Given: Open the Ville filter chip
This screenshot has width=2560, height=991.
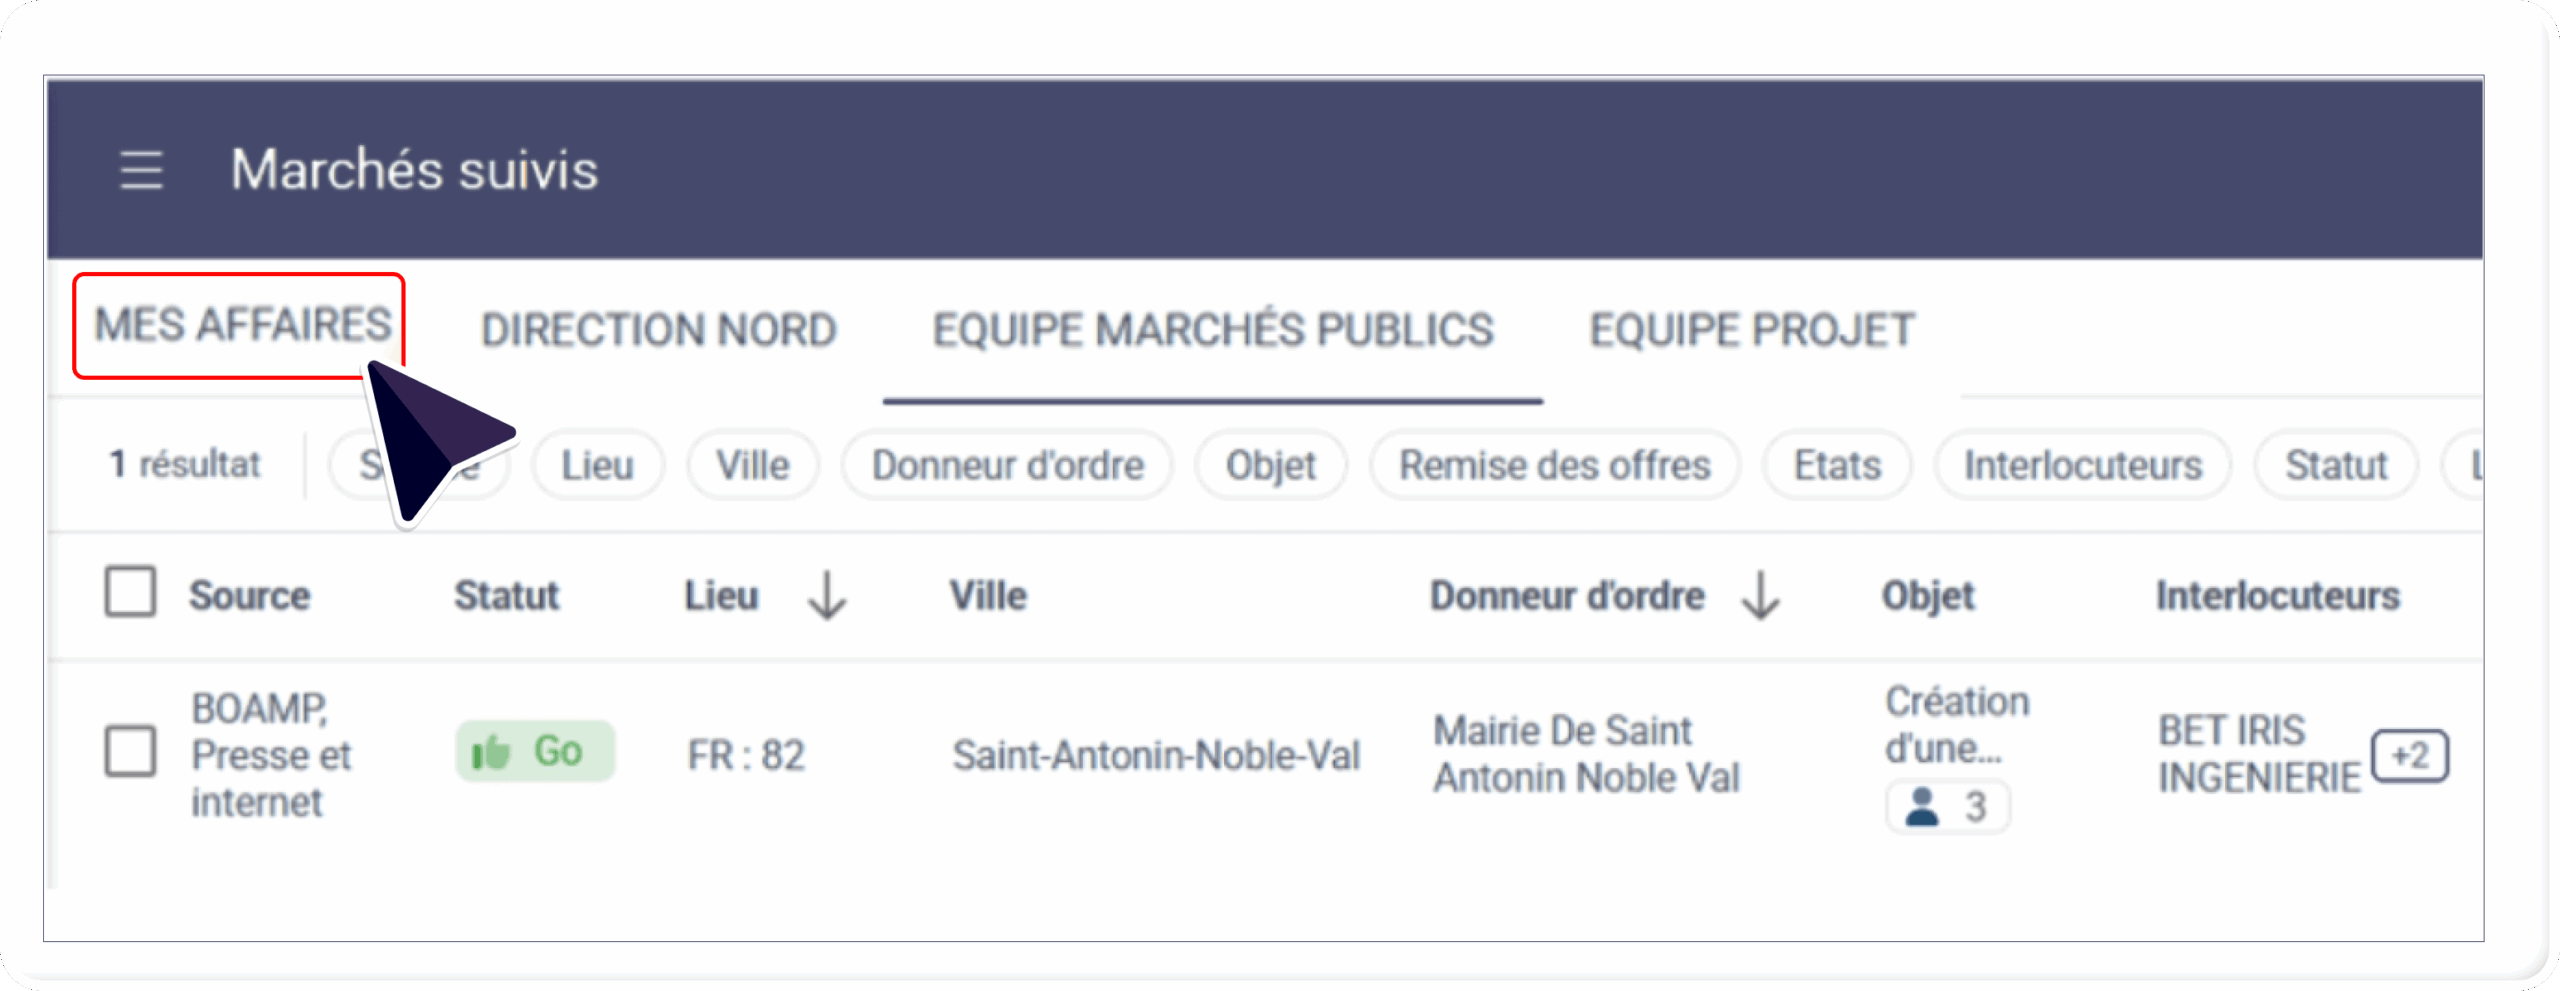Looking at the screenshot, I should point(752,465).
